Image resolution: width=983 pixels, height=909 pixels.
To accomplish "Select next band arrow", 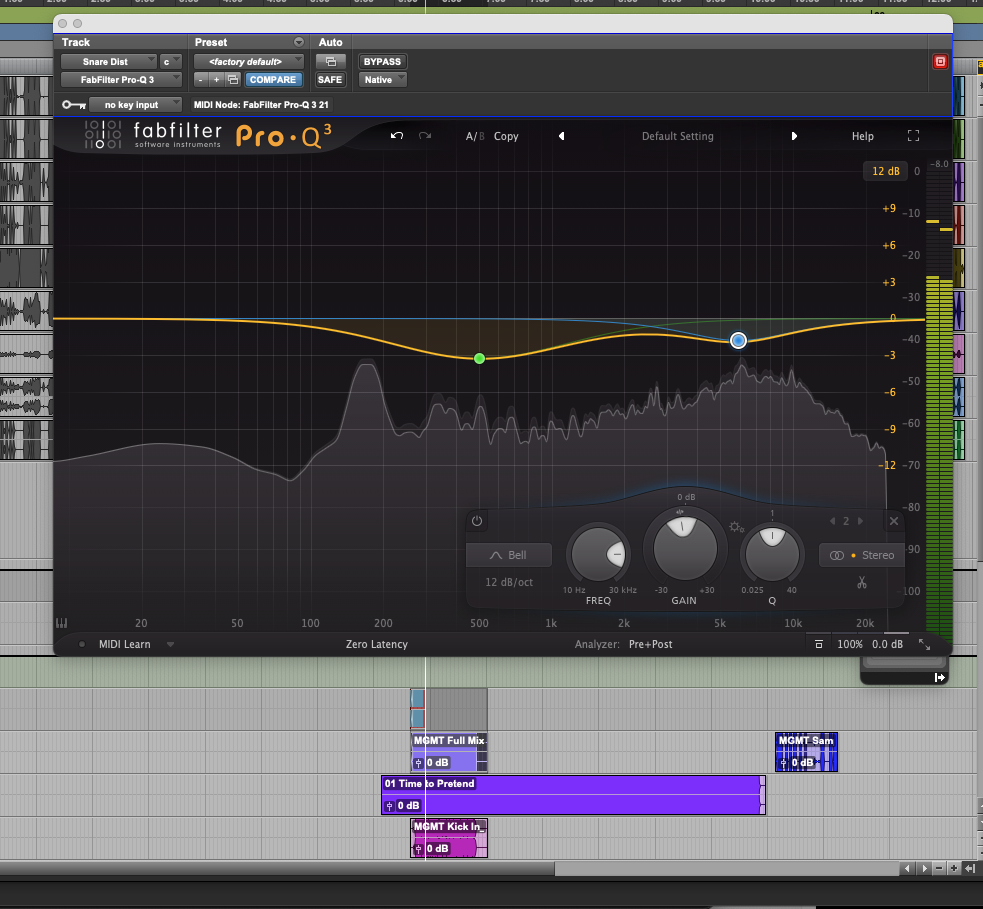I will (x=860, y=521).
